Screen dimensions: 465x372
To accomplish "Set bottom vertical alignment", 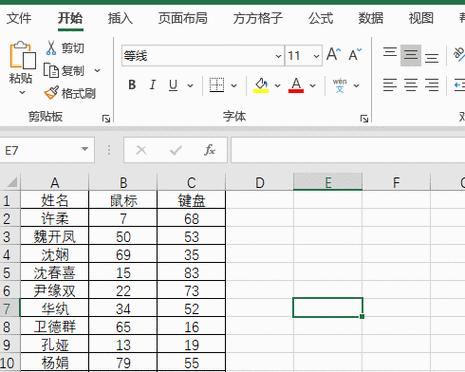I will click(x=432, y=57).
